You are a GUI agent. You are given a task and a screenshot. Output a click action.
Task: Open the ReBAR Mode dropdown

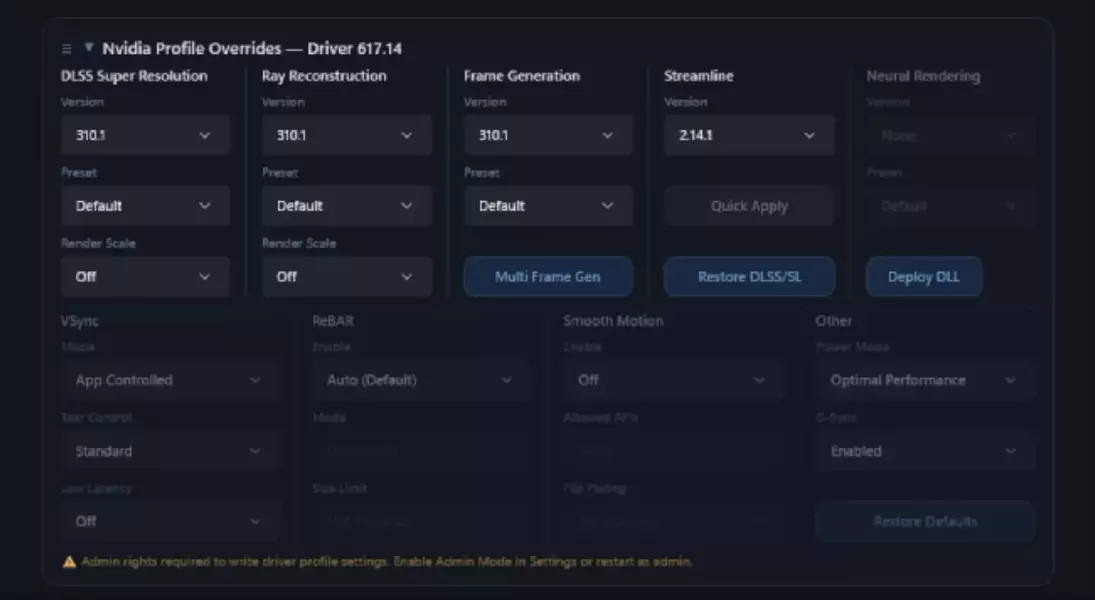click(x=422, y=451)
